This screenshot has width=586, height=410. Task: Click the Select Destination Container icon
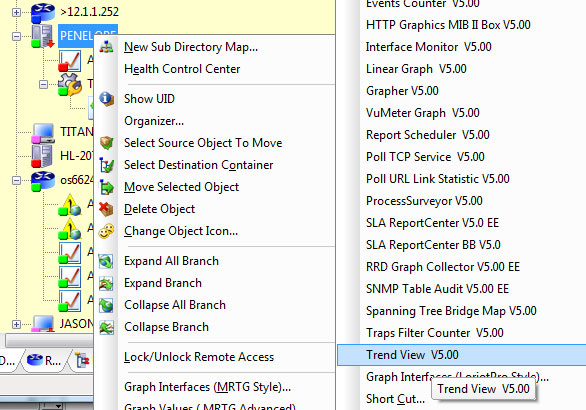107,165
